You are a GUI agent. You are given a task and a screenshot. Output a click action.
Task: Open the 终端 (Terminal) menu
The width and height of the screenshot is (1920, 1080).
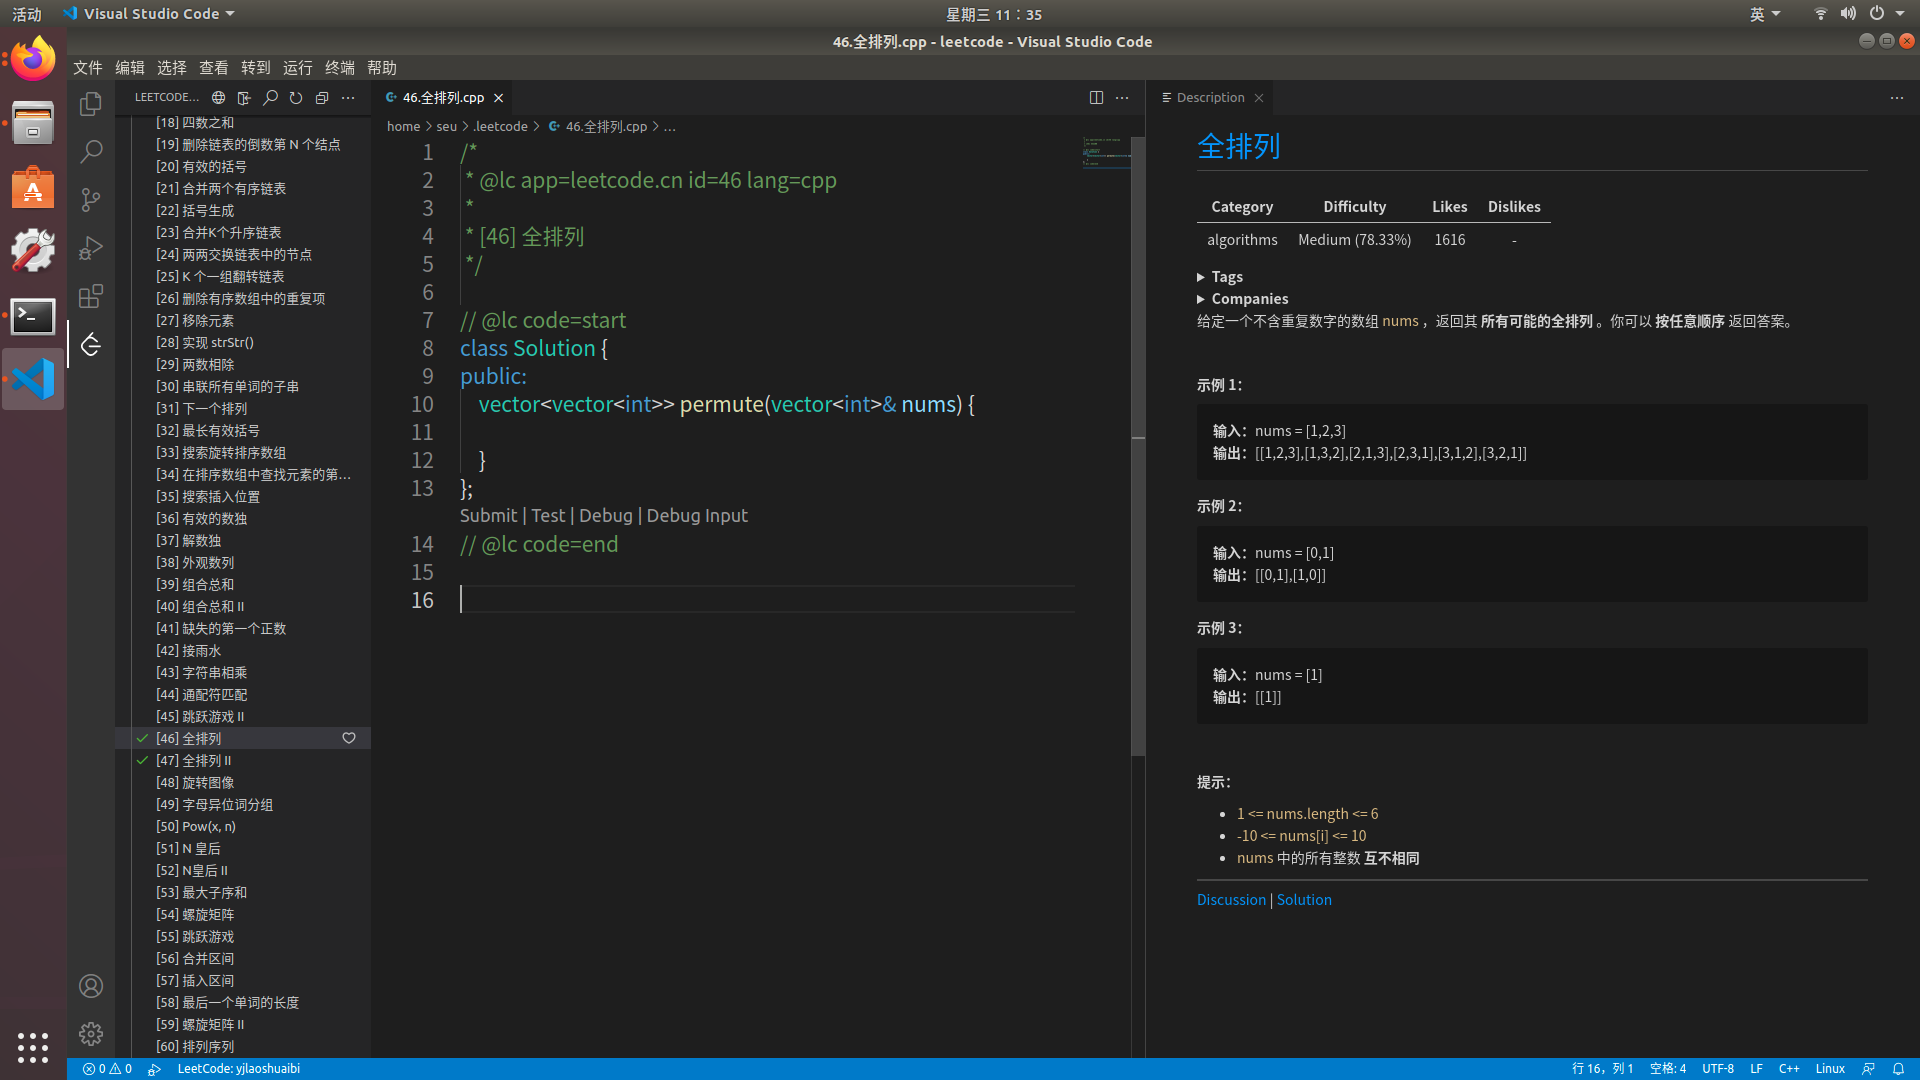[339, 68]
